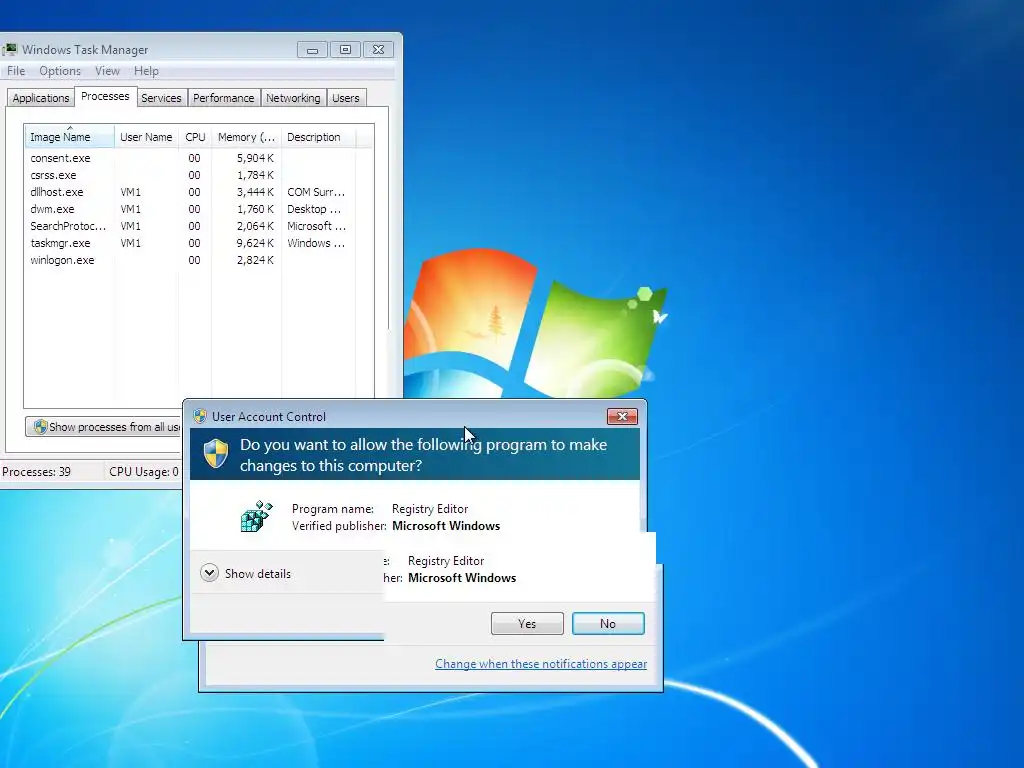Screen dimensions: 1024x768
Task: Click Yes to allow Registry Editor
Action: (527, 624)
